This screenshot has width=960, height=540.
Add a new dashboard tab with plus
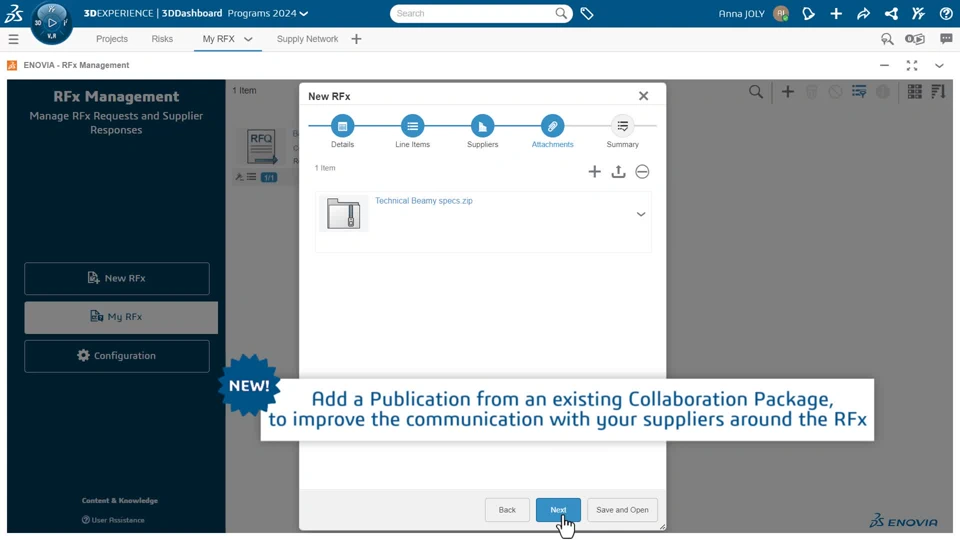(x=356, y=39)
